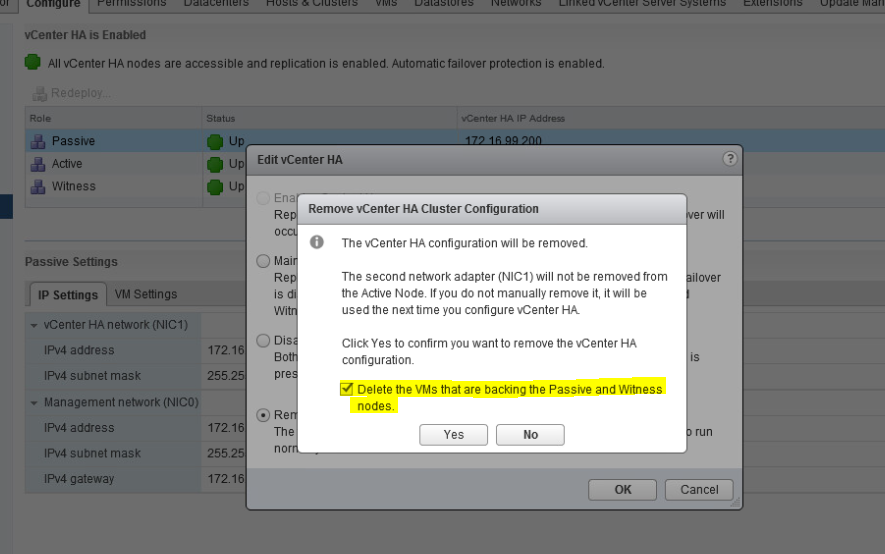Image resolution: width=885 pixels, height=554 pixels.
Task: Click the Witness node icon
Action: point(38,186)
